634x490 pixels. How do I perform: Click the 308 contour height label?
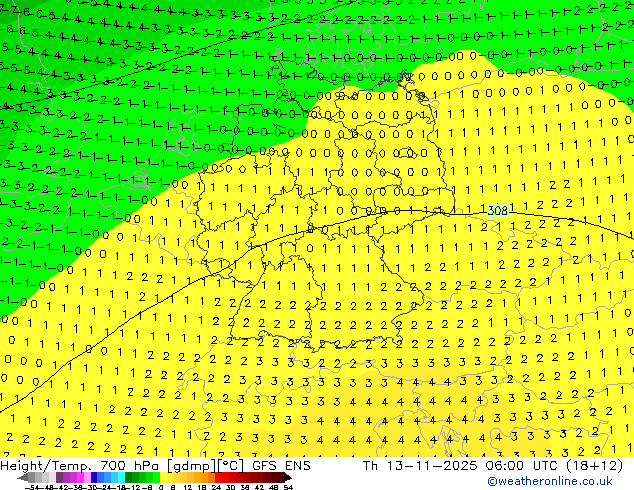pyautogui.click(x=497, y=211)
